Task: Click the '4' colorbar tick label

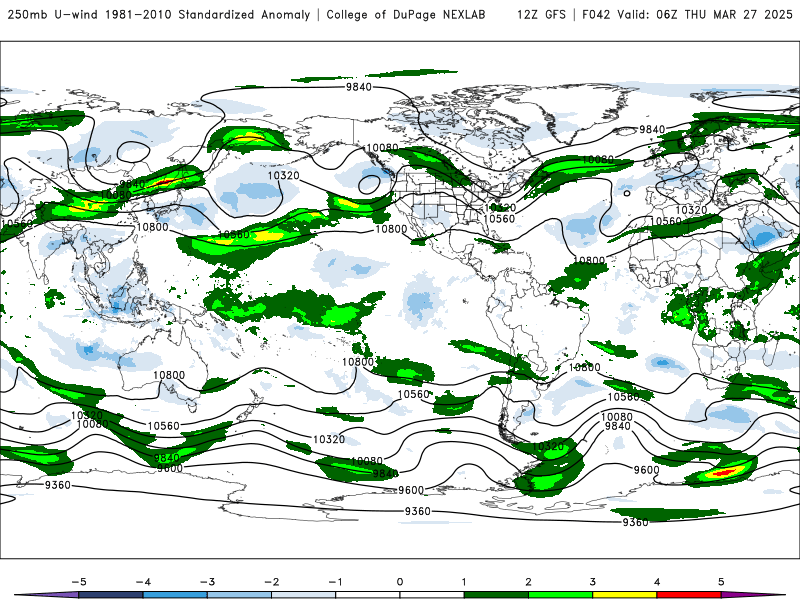Action: [x=657, y=582]
